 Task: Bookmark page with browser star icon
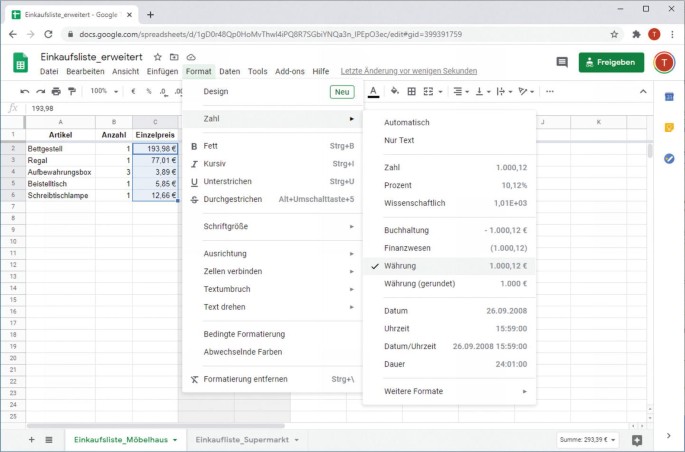point(614,34)
